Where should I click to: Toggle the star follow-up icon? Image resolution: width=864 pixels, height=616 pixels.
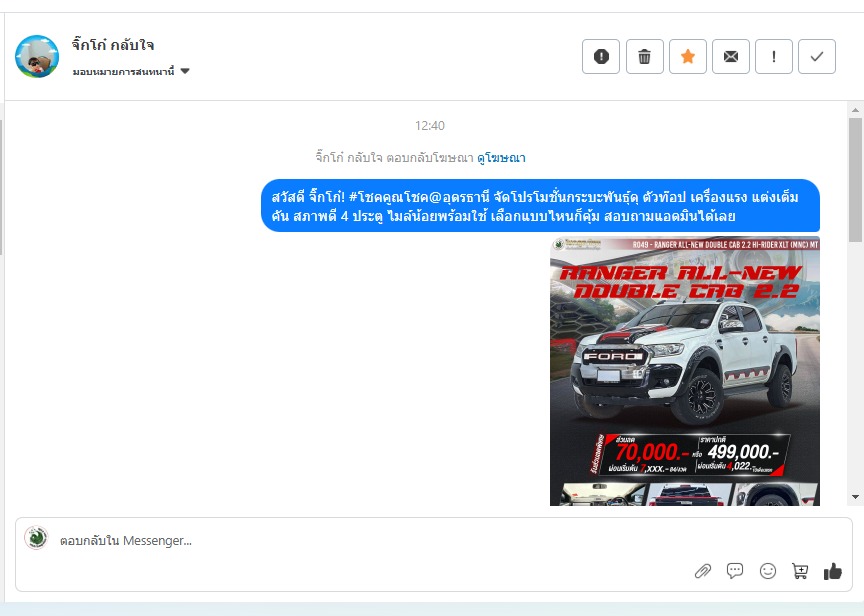688,56
